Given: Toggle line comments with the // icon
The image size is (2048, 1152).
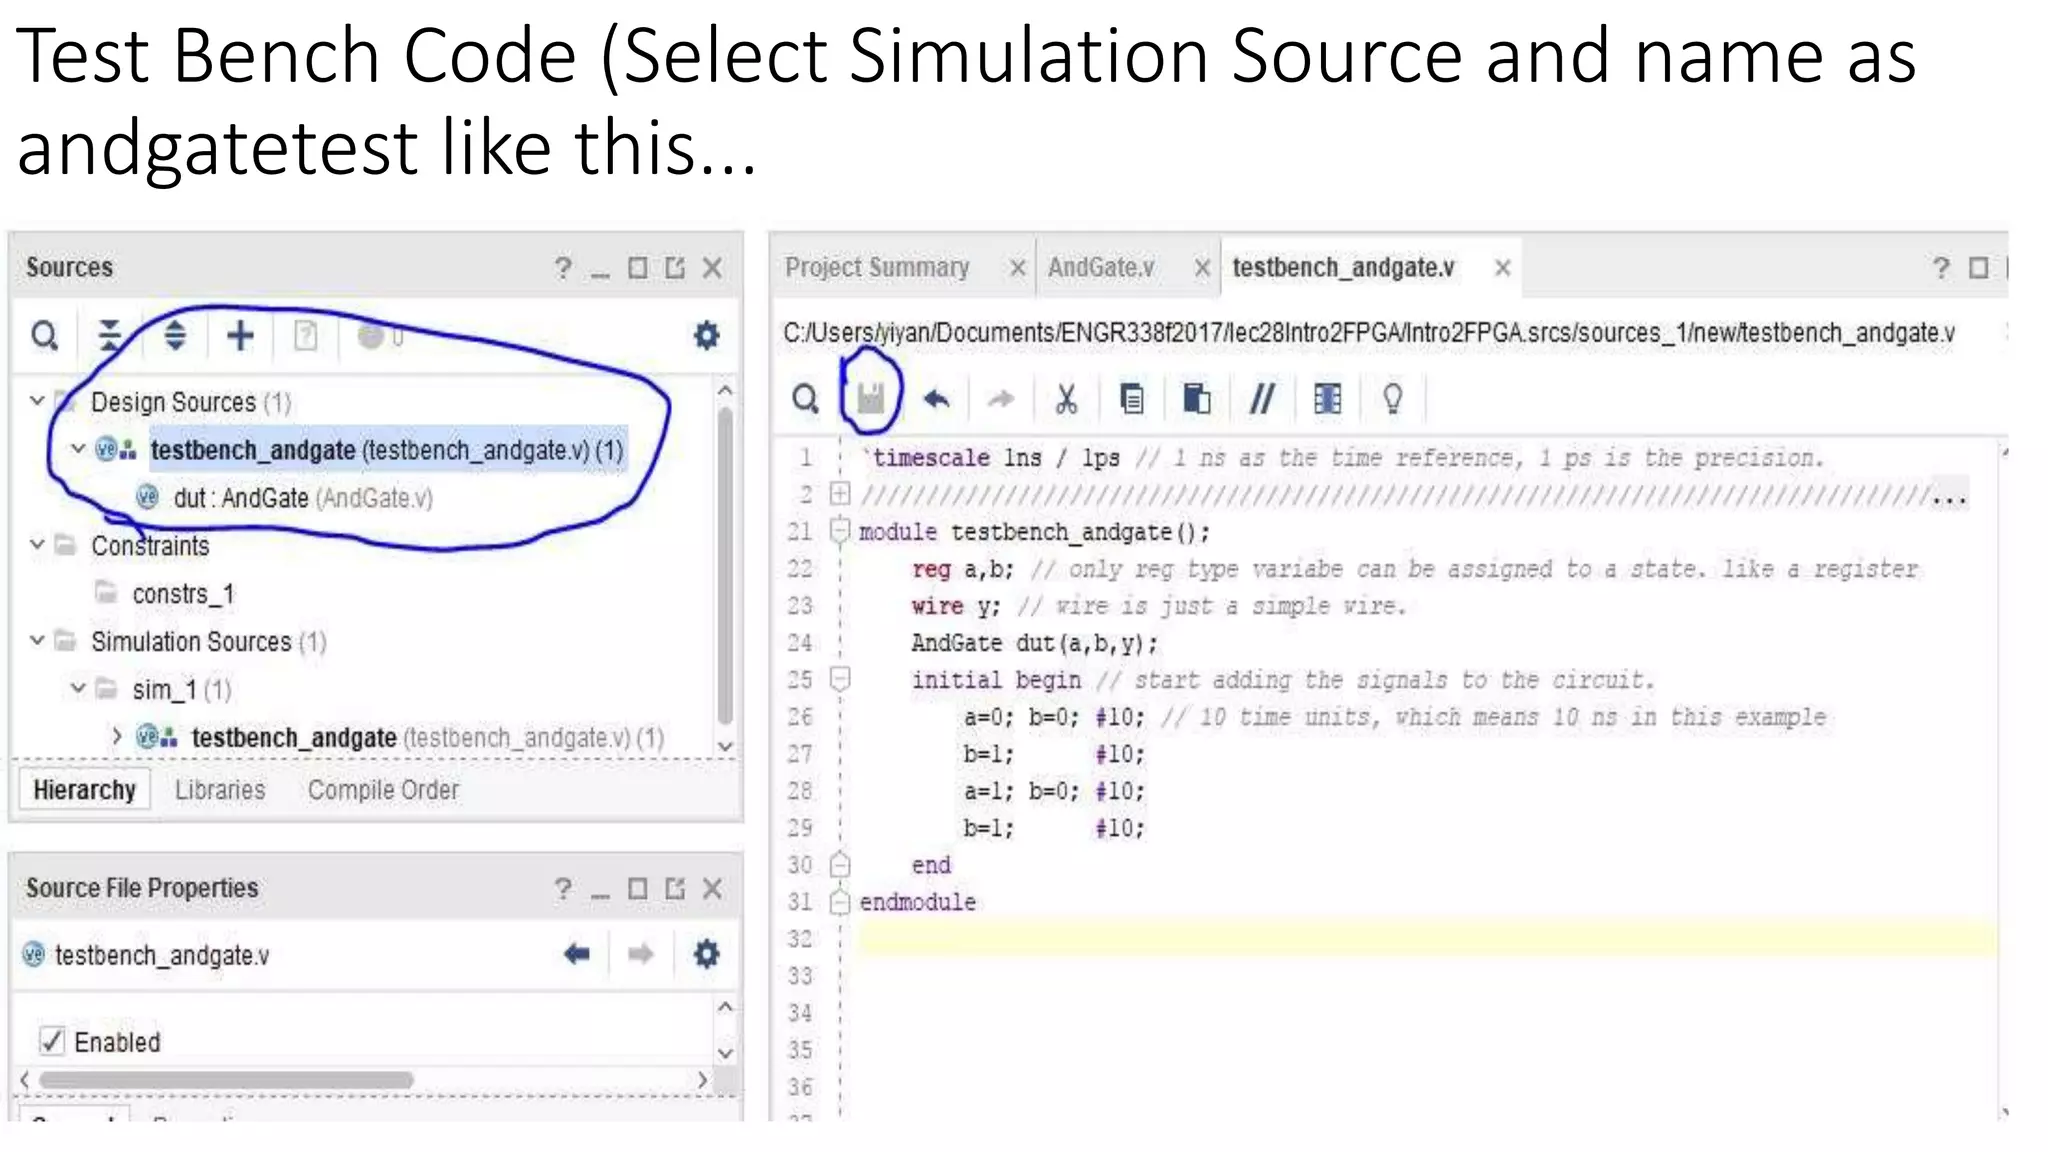Looking at the screenshot, I should [x=1262, y=399].
